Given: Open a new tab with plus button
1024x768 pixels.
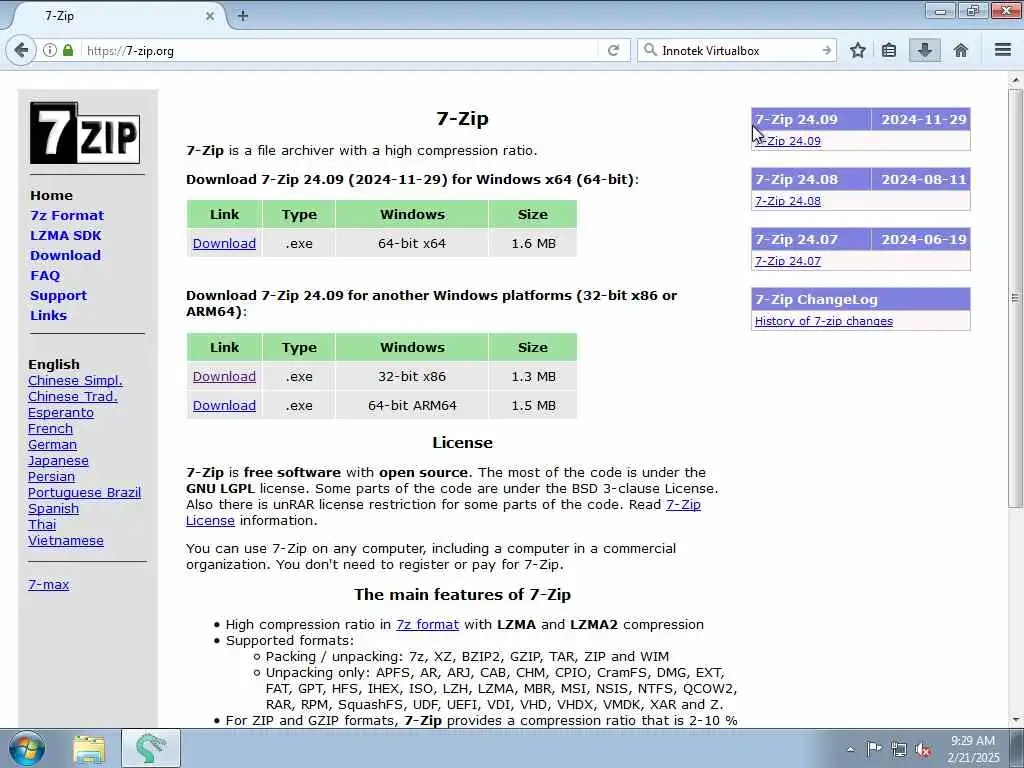Looking at the screenshot, I should (243, 16).
